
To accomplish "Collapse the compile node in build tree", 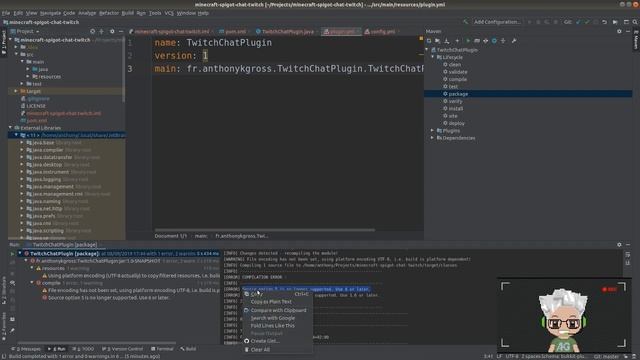I will click(32, 283).
